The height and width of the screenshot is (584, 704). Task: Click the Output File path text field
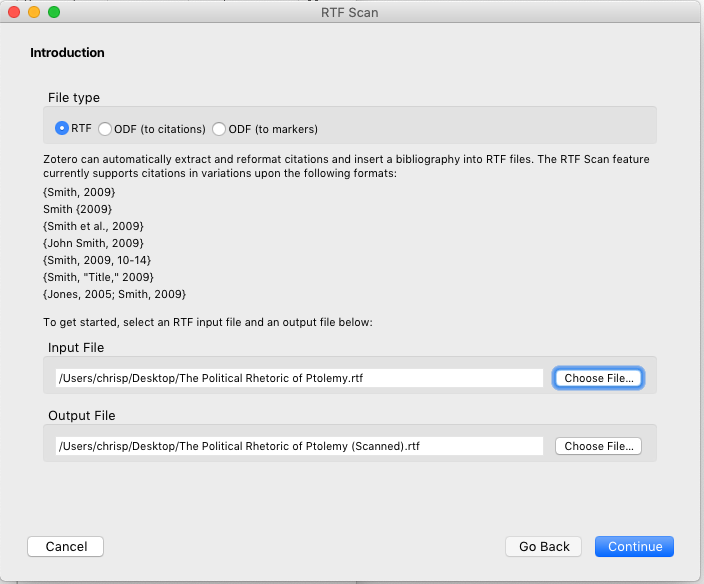[299, 446]
